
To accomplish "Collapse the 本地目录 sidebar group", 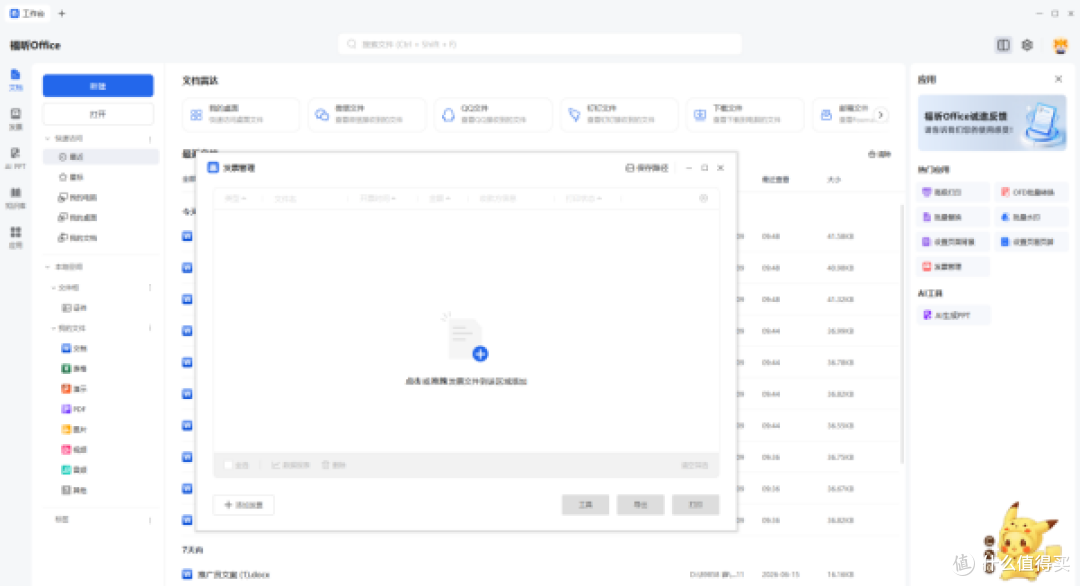I will point(48,266).
